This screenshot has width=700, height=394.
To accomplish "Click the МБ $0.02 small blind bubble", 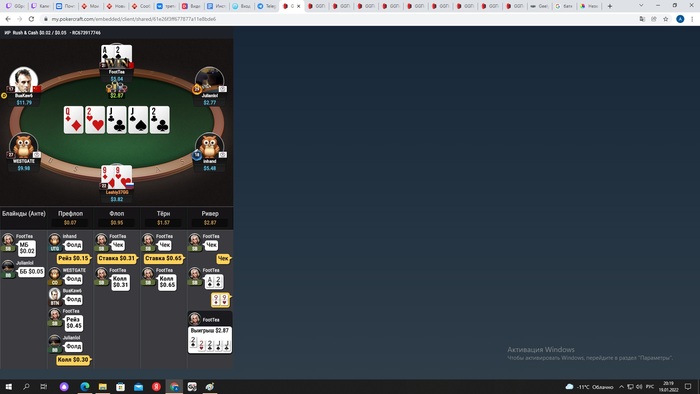I will (x=26, y=248).
